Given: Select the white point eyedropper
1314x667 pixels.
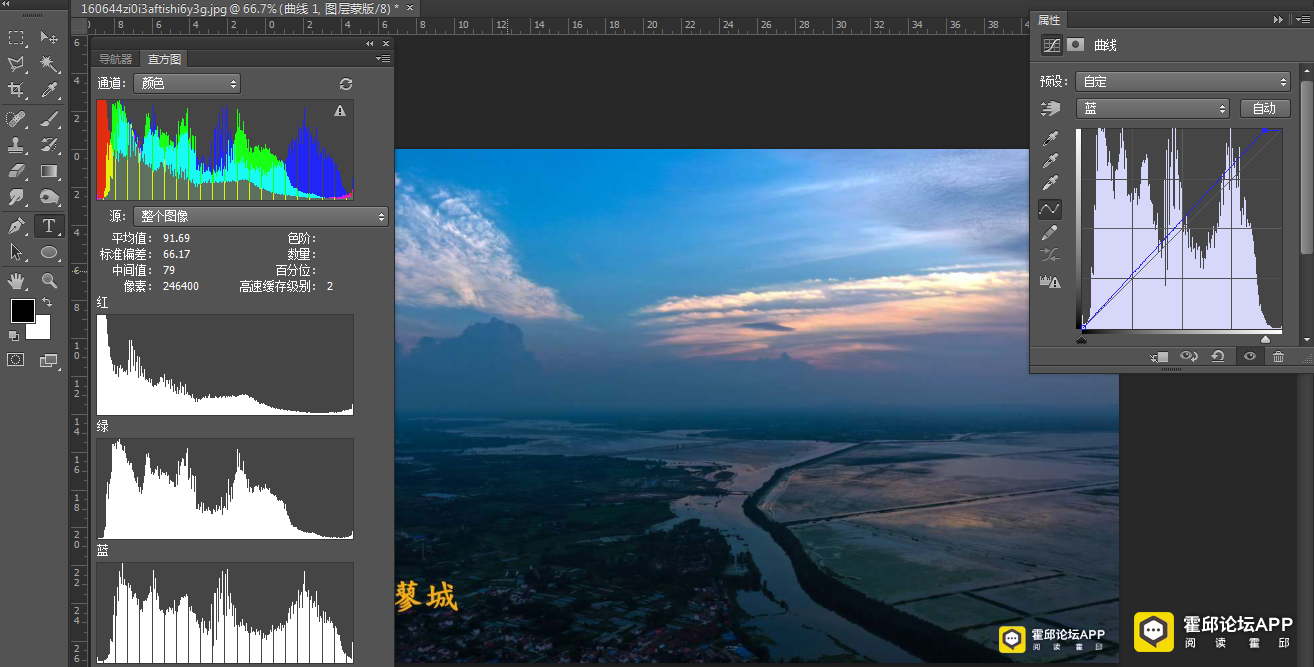Looking at the screenshot, I should click(1050, 184).
